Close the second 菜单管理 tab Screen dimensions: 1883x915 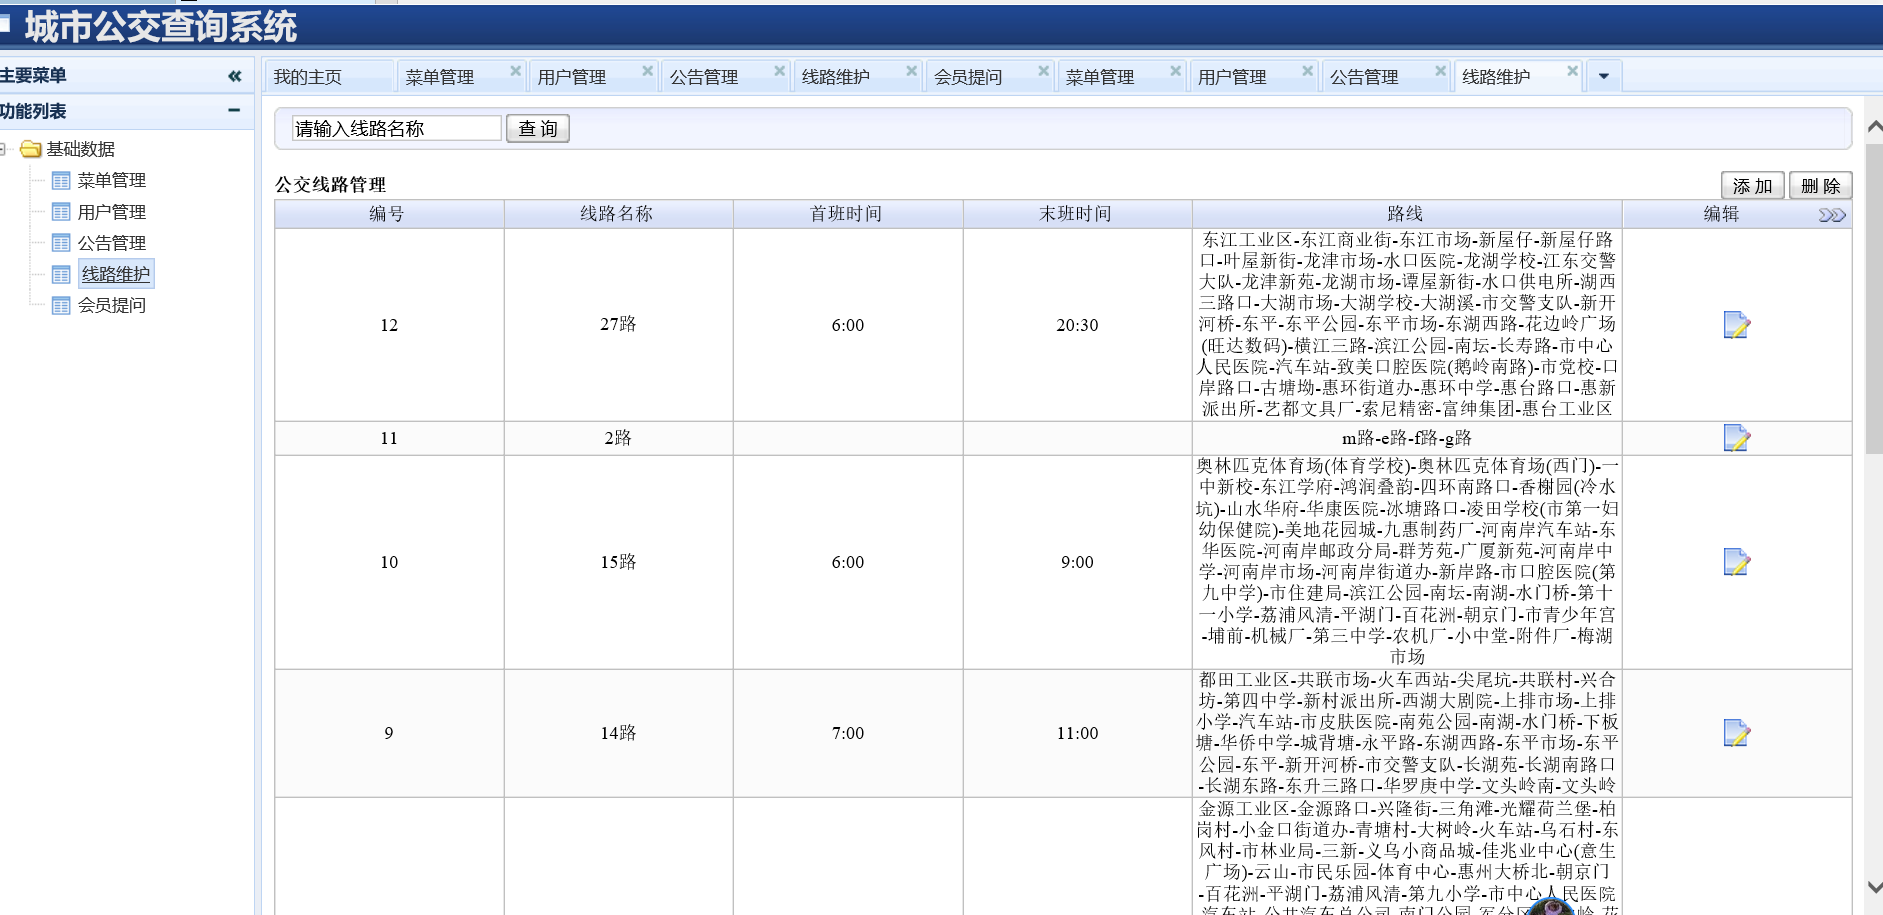[1175, 71]
